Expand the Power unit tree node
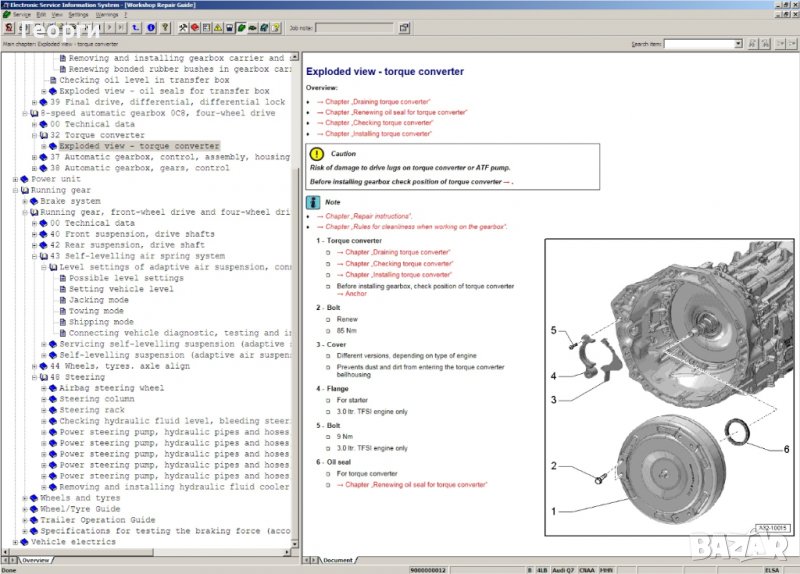This screenshot has height=574, width=800. click(15, 179)
